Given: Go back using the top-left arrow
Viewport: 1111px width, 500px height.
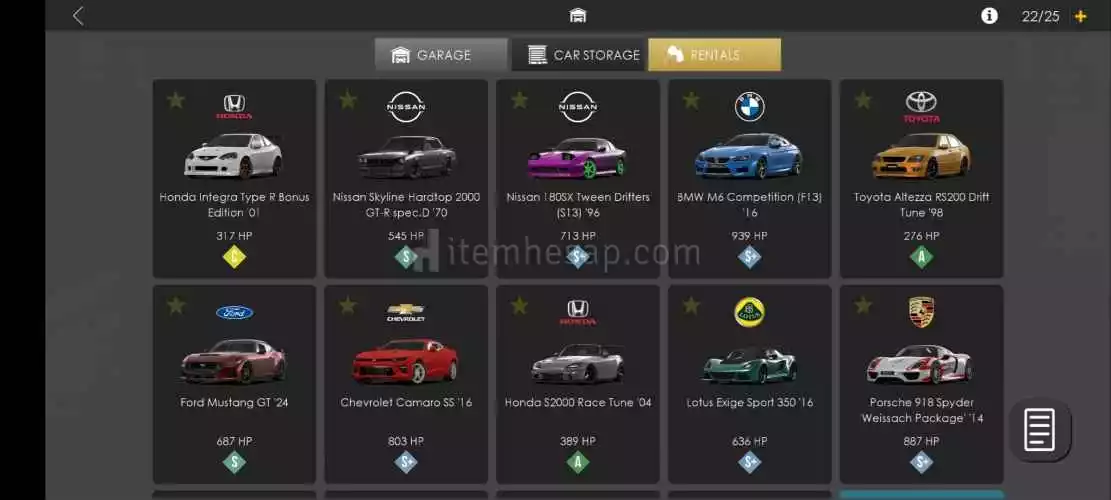Looking at the screenshot, I should (x=78, y=16).
